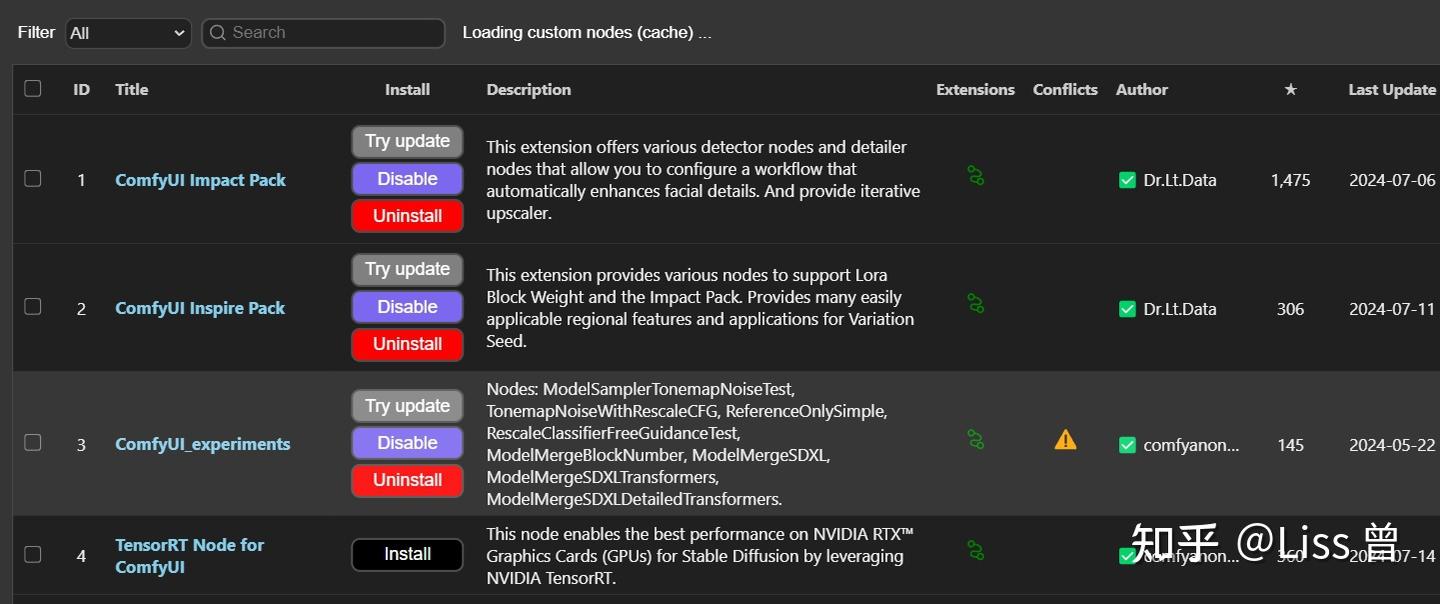Uninstall the ComfyUI Inspire Pack

pos(407,344)
